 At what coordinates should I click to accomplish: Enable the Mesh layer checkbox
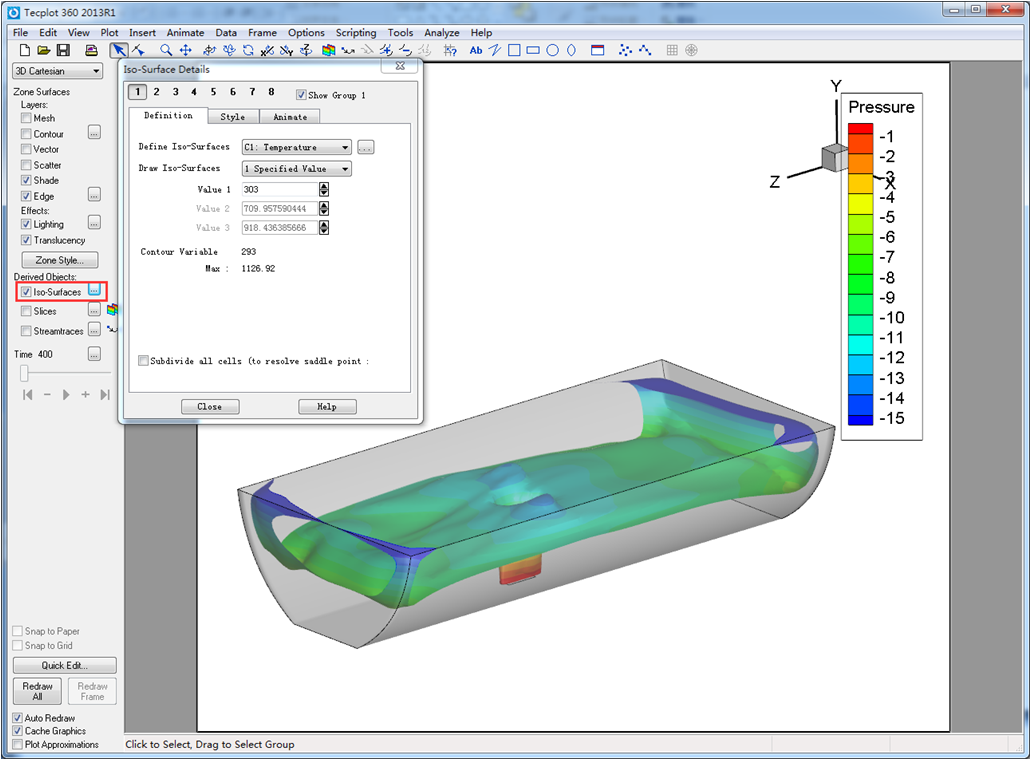26,118
